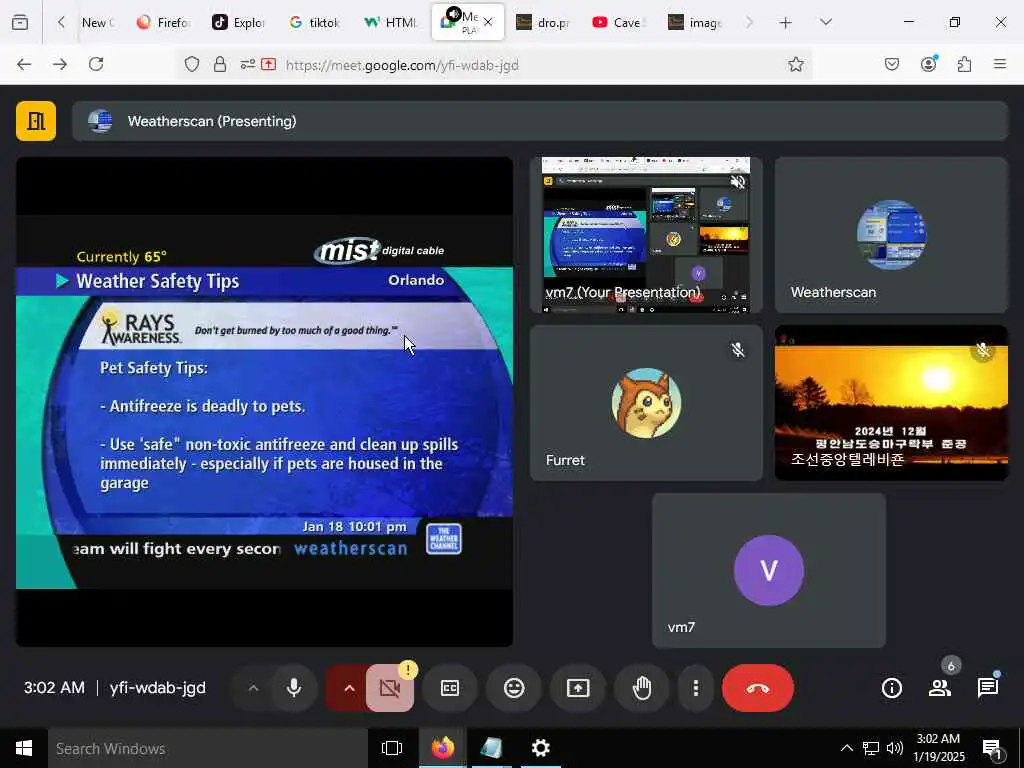The image size is (1024, 768).
Task: Open the volume control in system tray
Action: coord(895,748)
